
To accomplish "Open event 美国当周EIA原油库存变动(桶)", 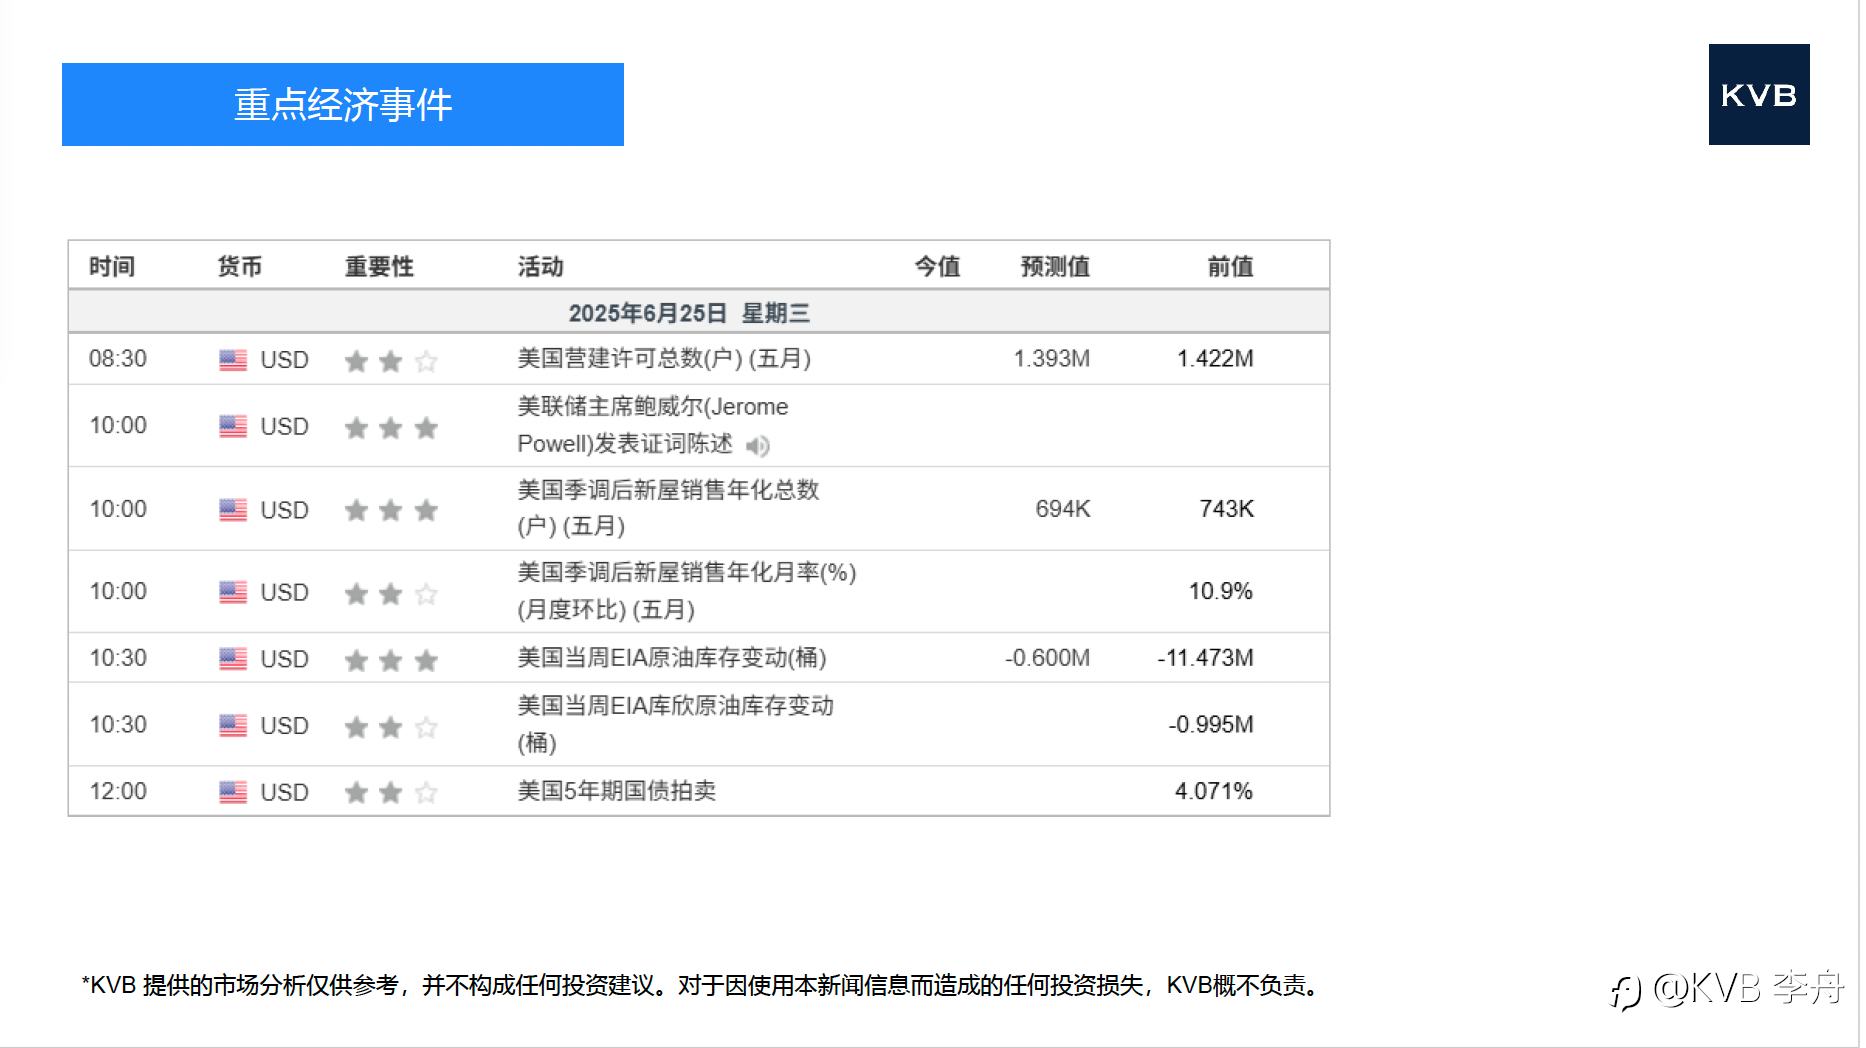I will 672,658.
